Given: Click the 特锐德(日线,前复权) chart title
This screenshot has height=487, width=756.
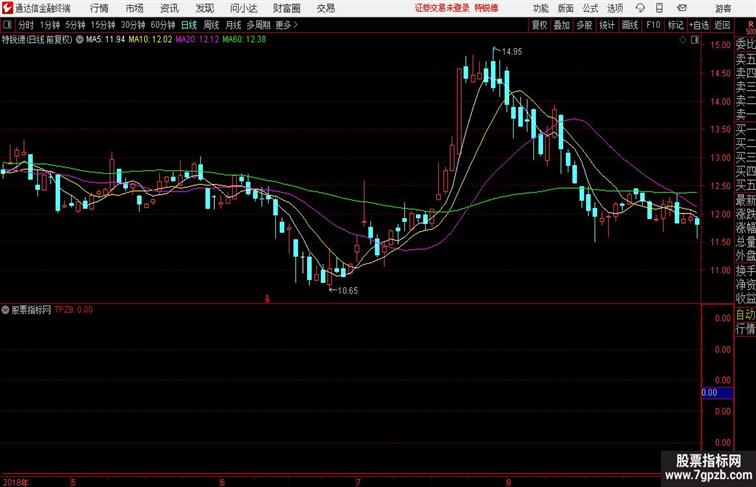Looking at the screenshot, I should pos(37,40).
